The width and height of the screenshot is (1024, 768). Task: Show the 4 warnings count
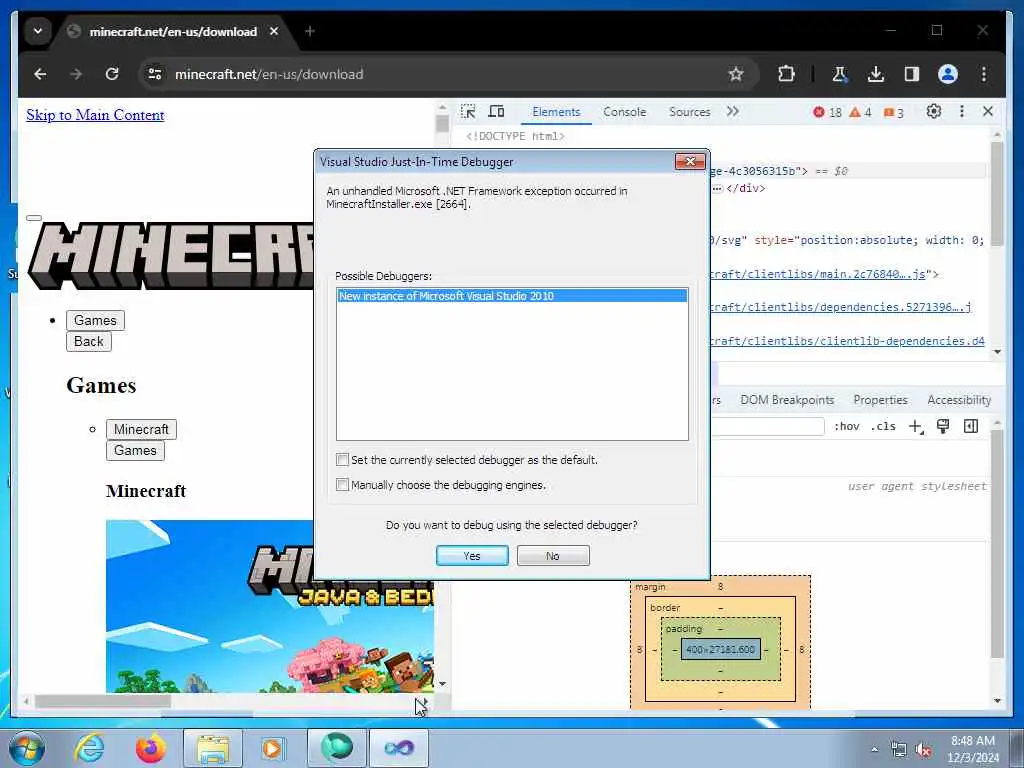(860, 112)
